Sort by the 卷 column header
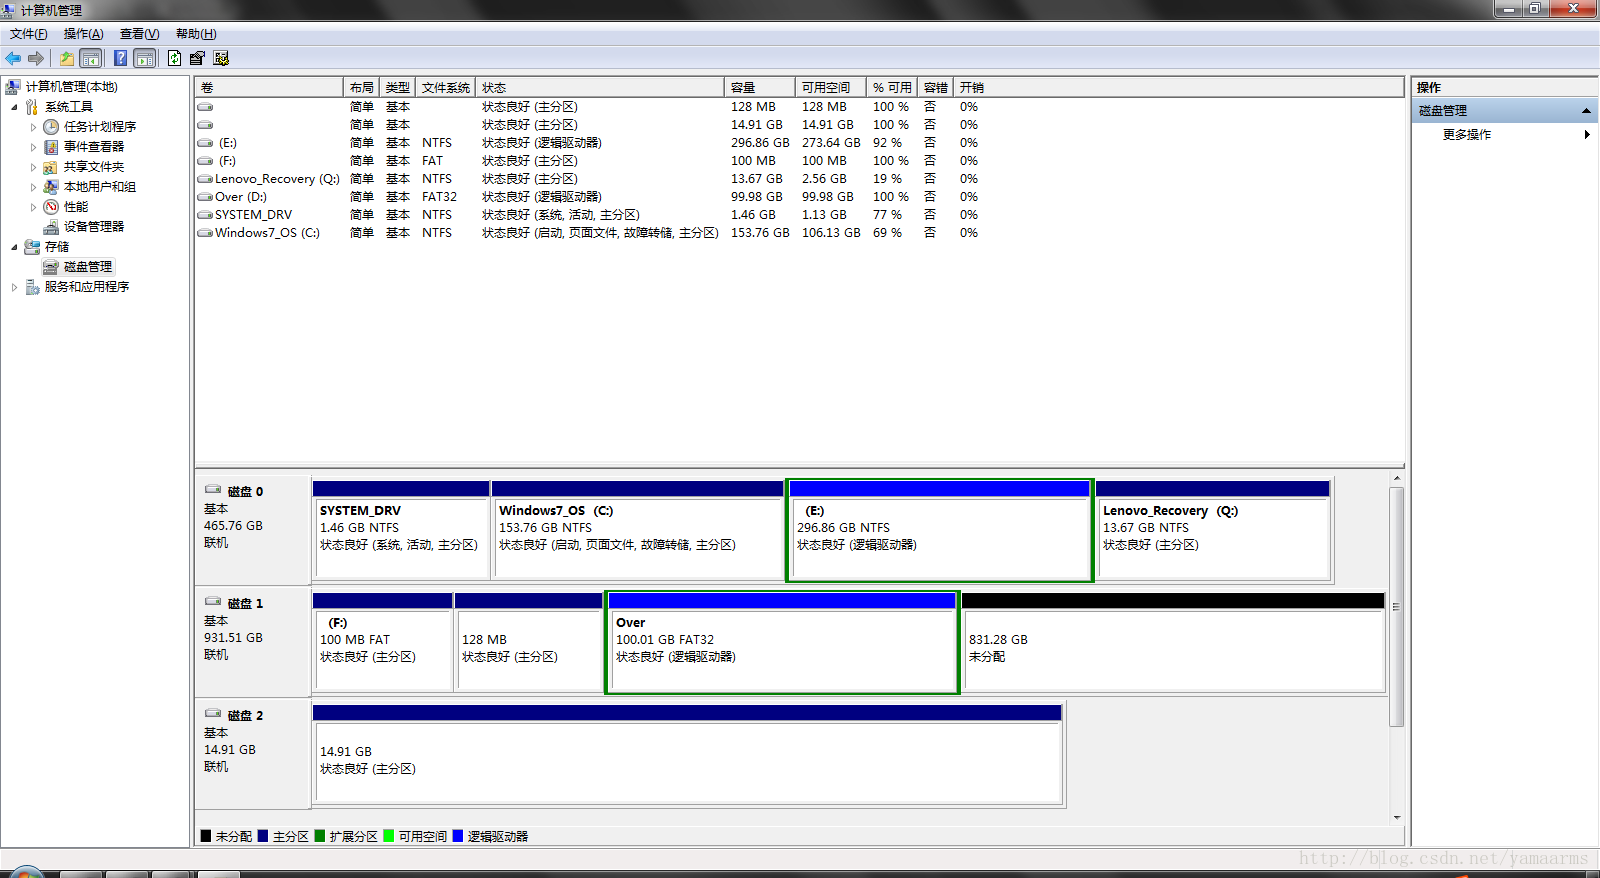Image resolution: width=1600 pixels, height=878 pixels. [269, 88]
